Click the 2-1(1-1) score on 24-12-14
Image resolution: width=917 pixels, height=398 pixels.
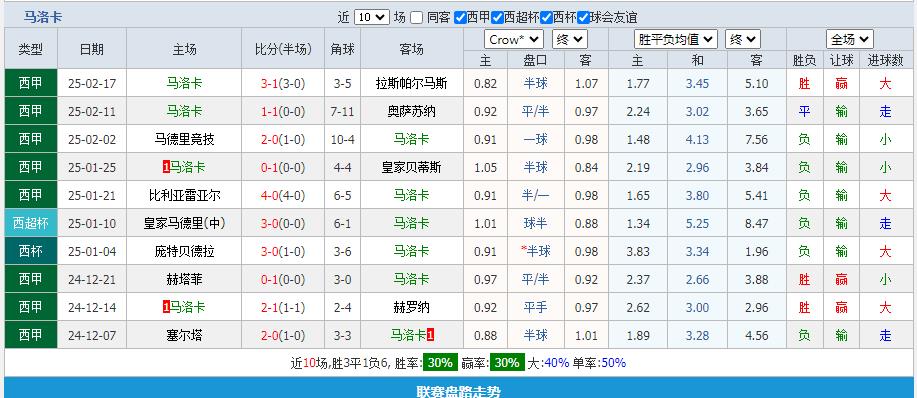pyautogui.click(x=283, y=308)
